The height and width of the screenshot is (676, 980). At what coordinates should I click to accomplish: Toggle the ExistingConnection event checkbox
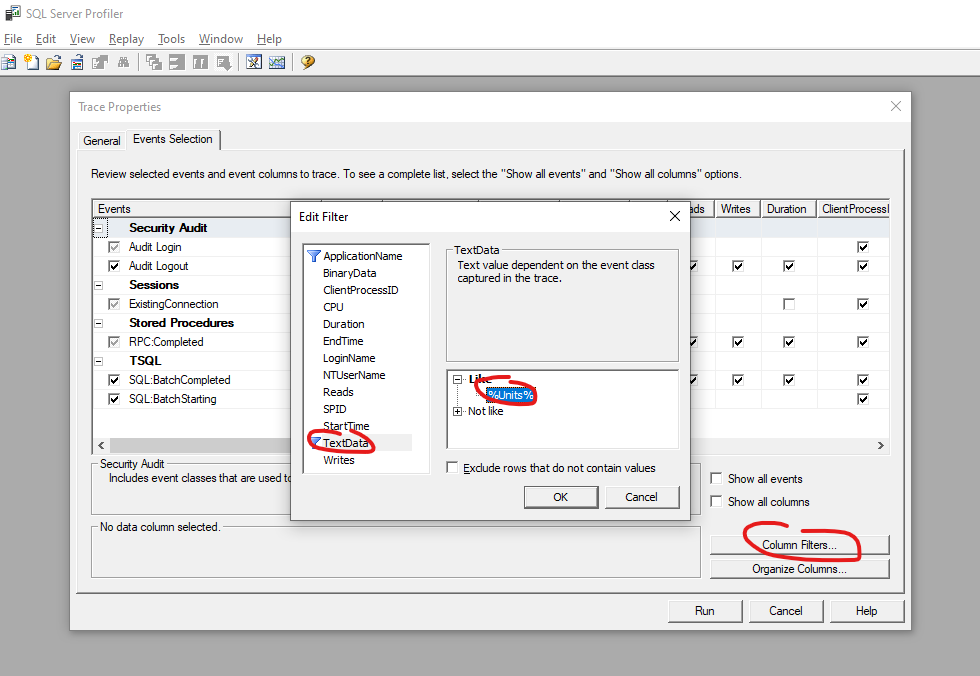coord(114,304)
